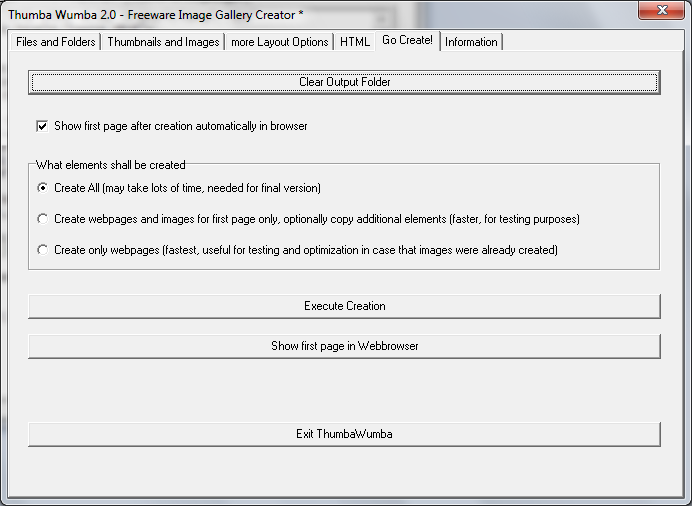The width and height of the screenshot is (692, 506).
Task: Click the Go Create! tab
Action: pos(407,41)
